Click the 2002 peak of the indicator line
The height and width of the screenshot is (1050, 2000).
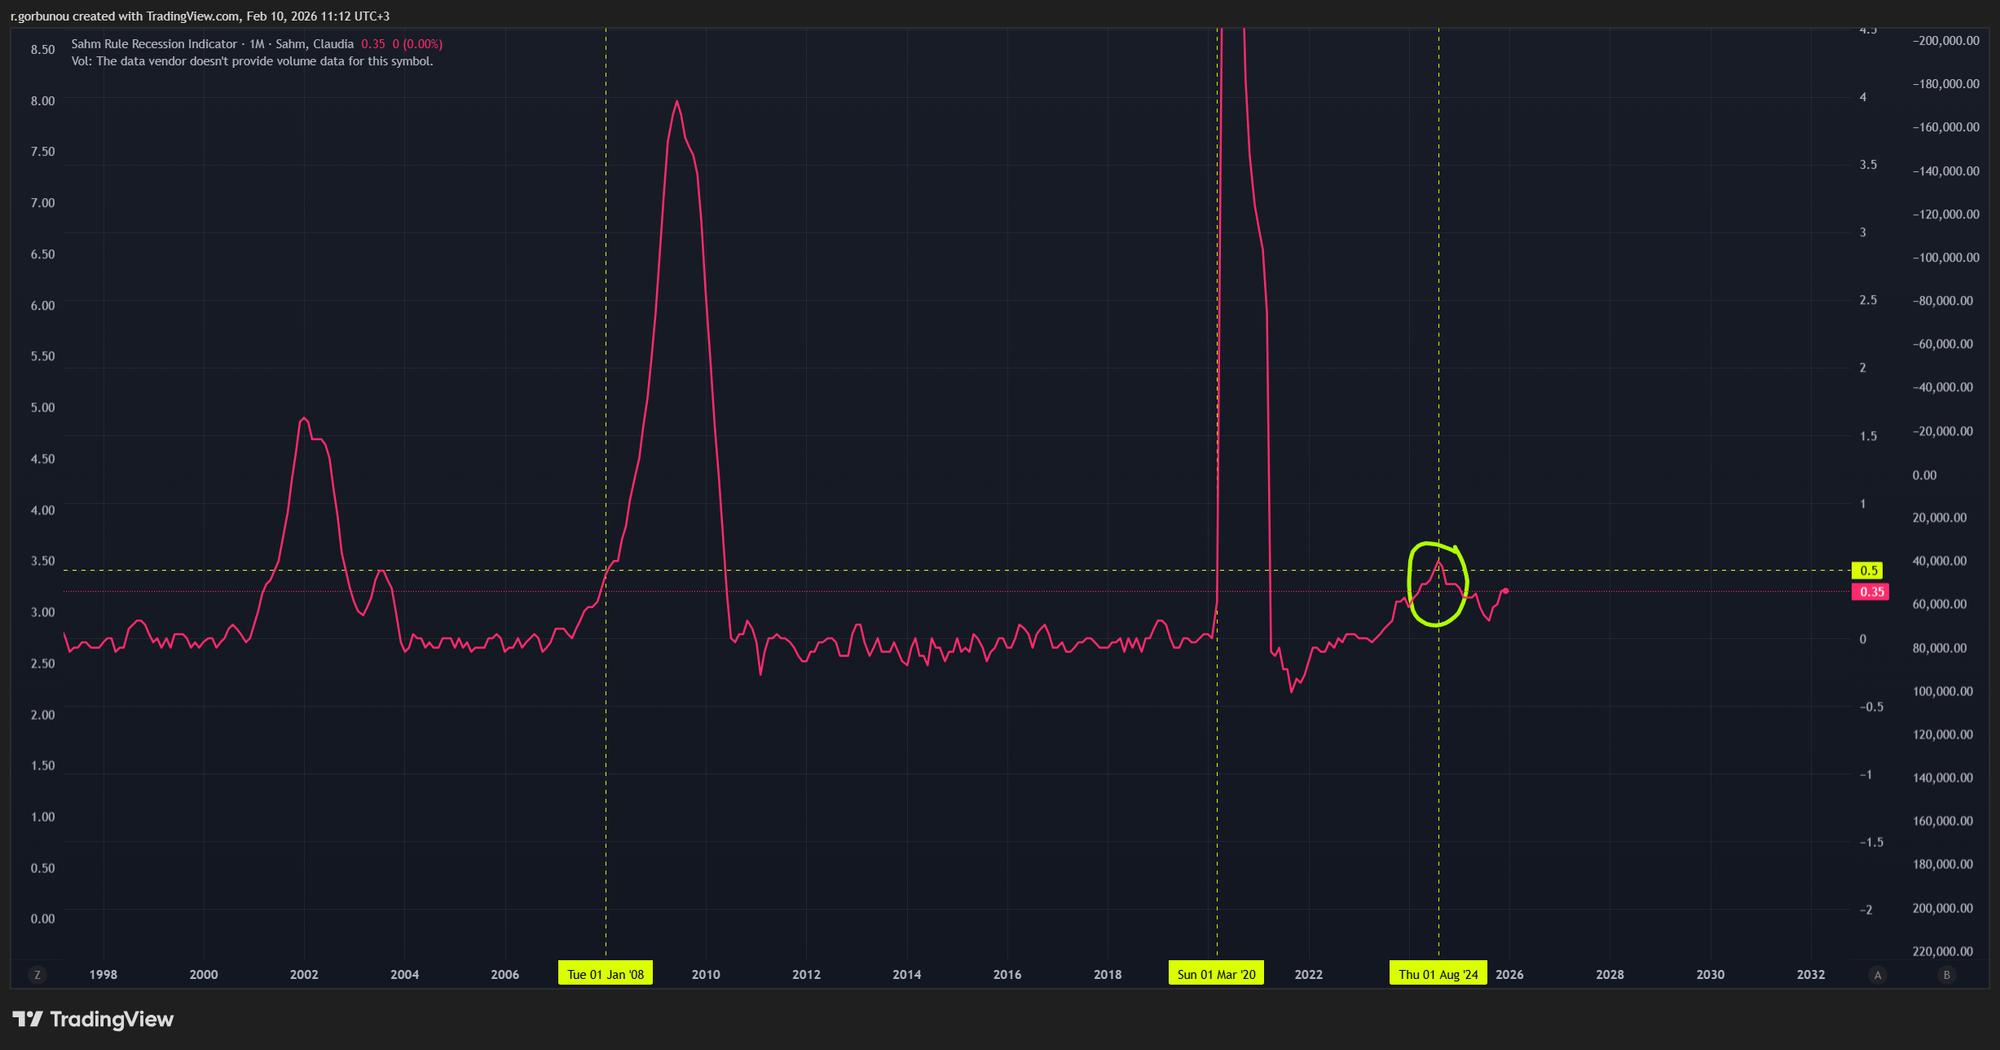tap(304, 419)
